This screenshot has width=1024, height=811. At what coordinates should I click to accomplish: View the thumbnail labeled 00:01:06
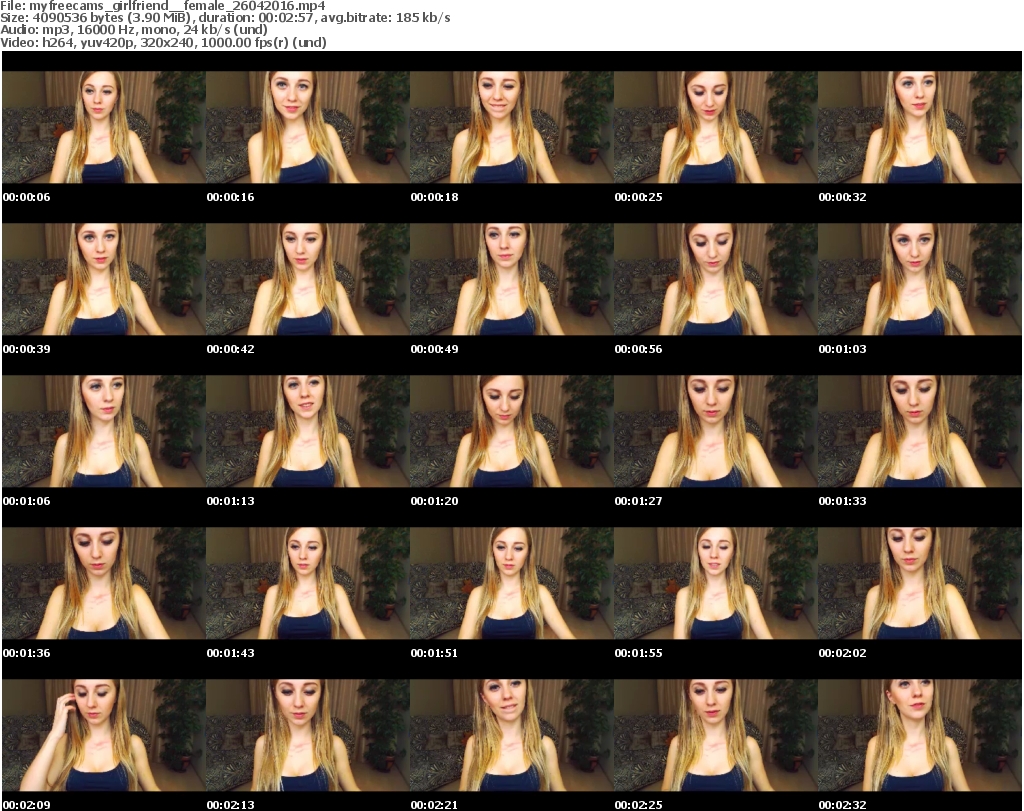click(x=104, y=431)
